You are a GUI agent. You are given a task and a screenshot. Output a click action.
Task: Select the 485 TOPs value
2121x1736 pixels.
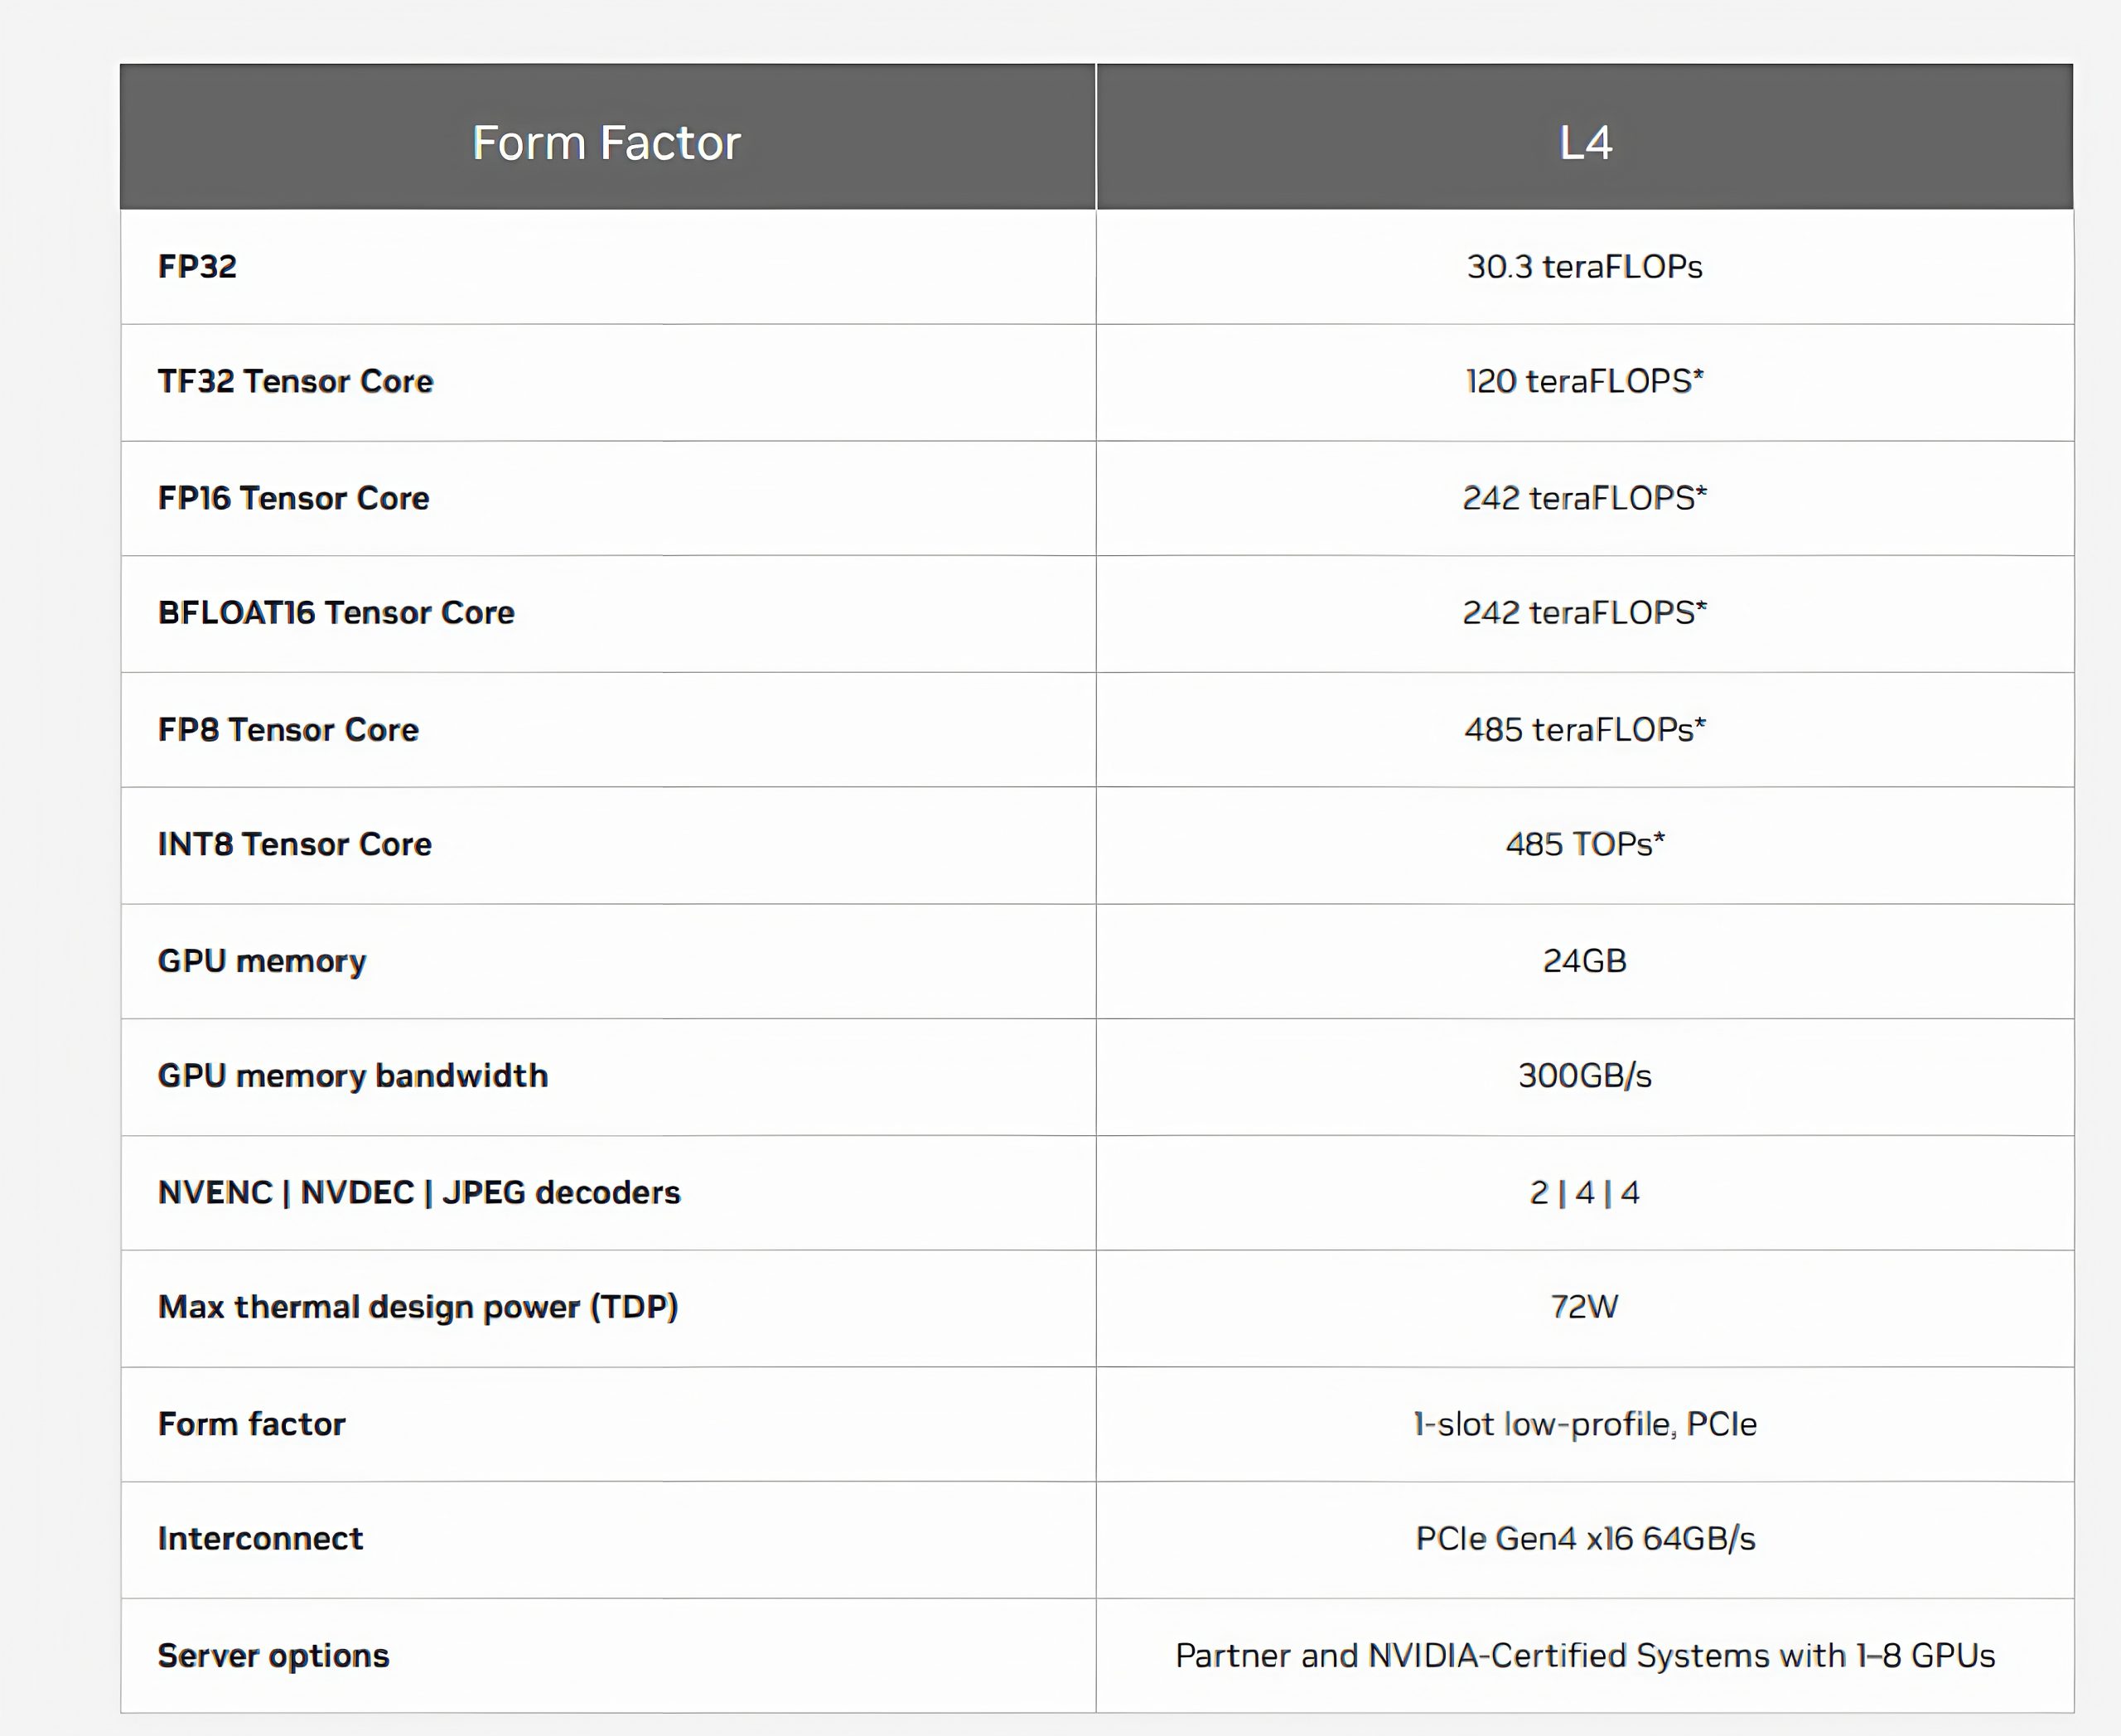(1584, 845)
